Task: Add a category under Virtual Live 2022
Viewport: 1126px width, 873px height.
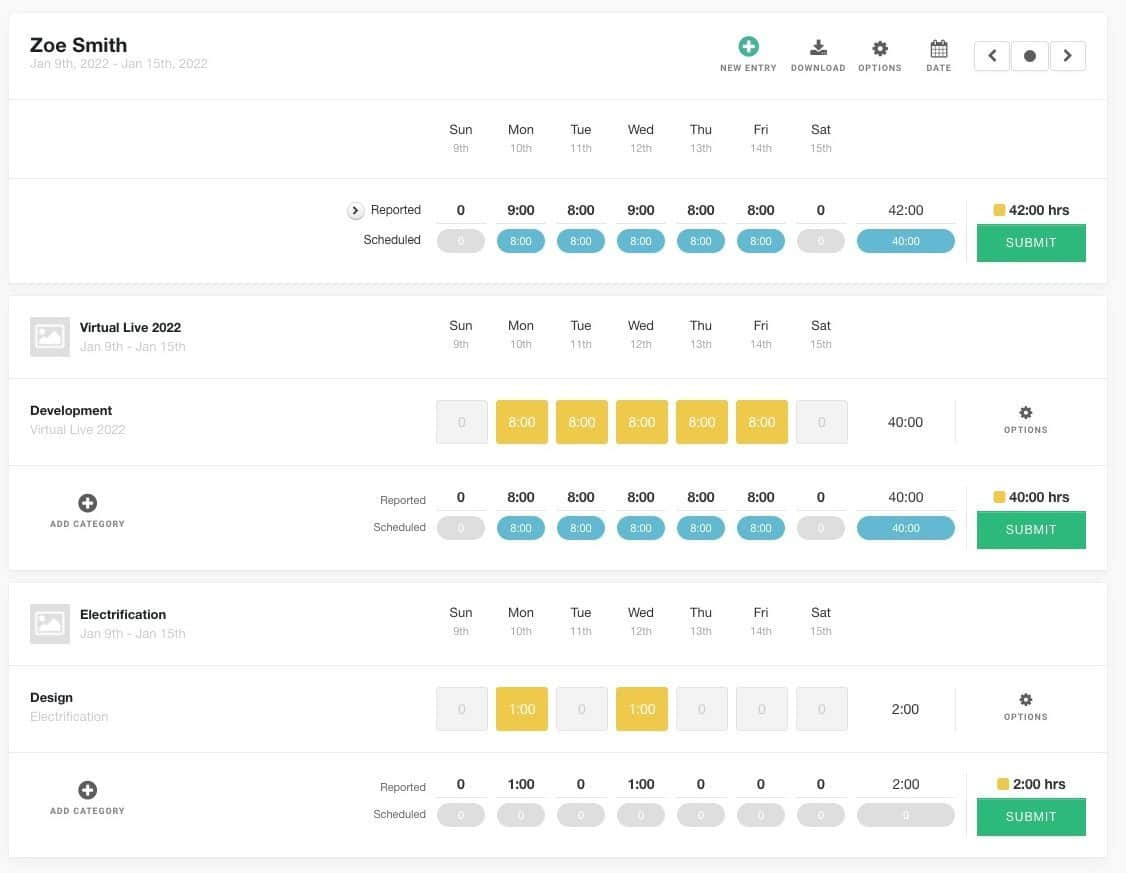Action: tap(87, 503)
